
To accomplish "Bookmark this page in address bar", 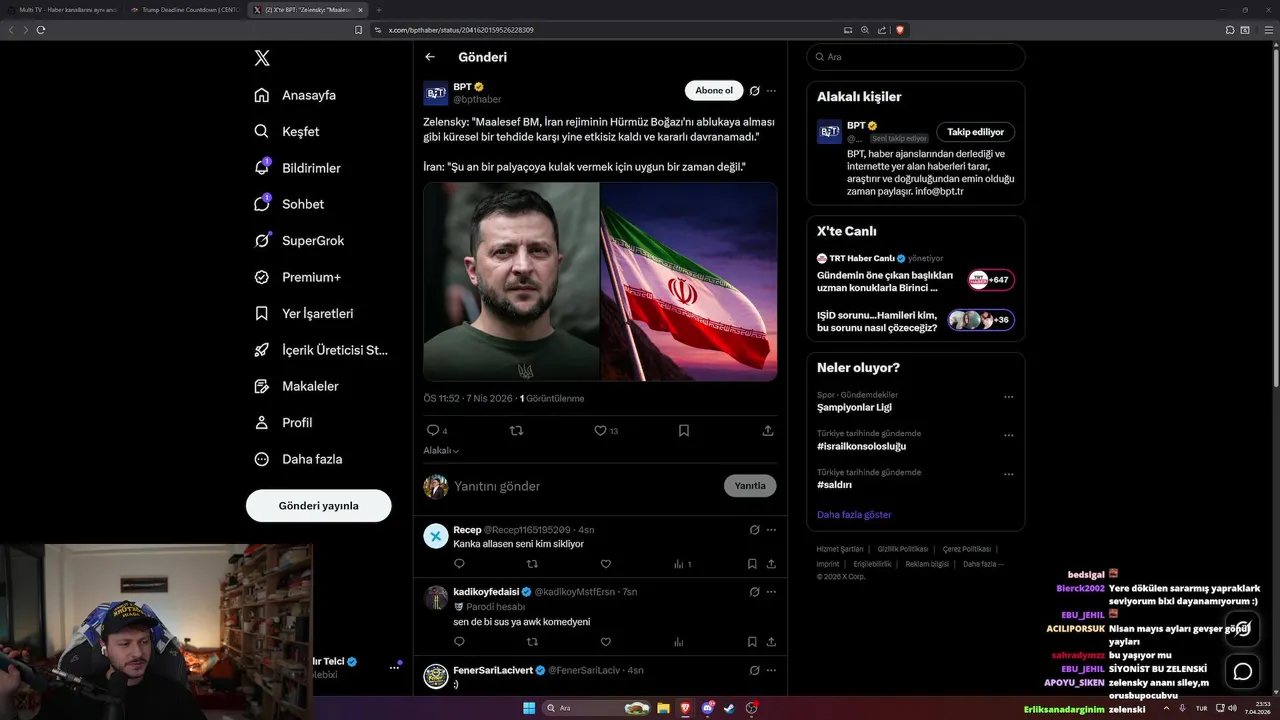I will click(359, 30).
